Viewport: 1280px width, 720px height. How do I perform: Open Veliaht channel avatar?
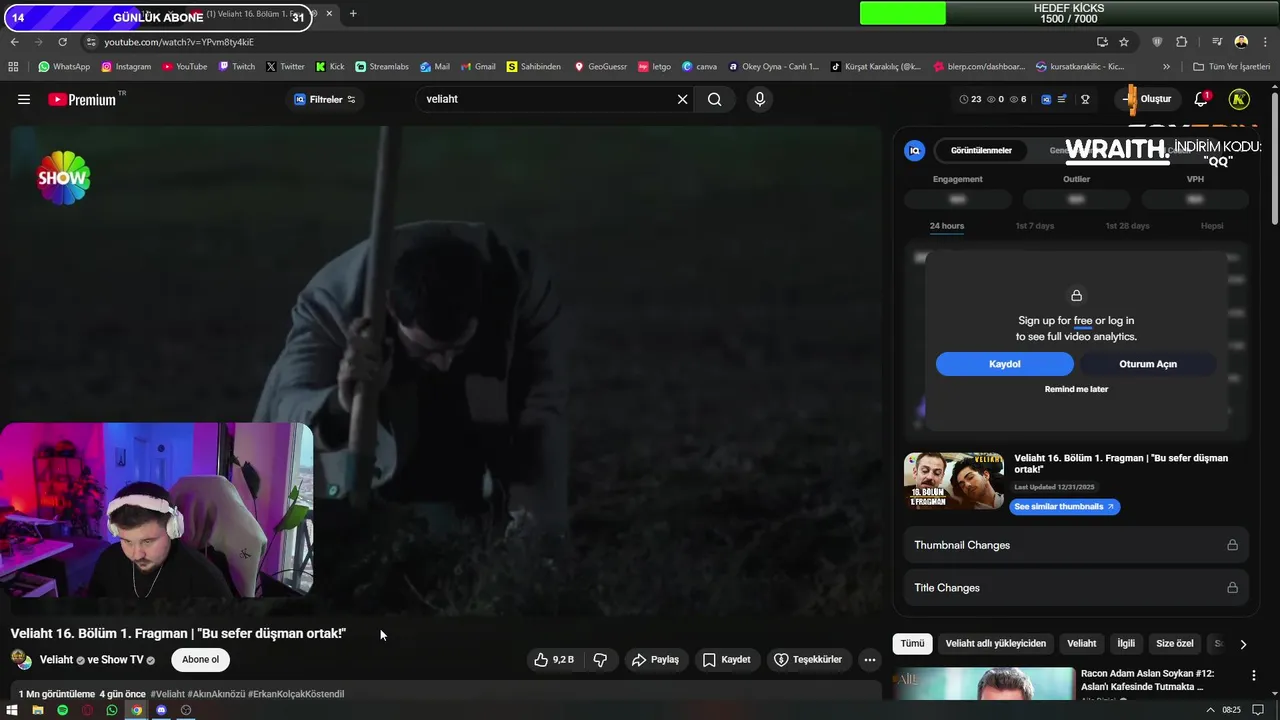[x=21, y=659]
